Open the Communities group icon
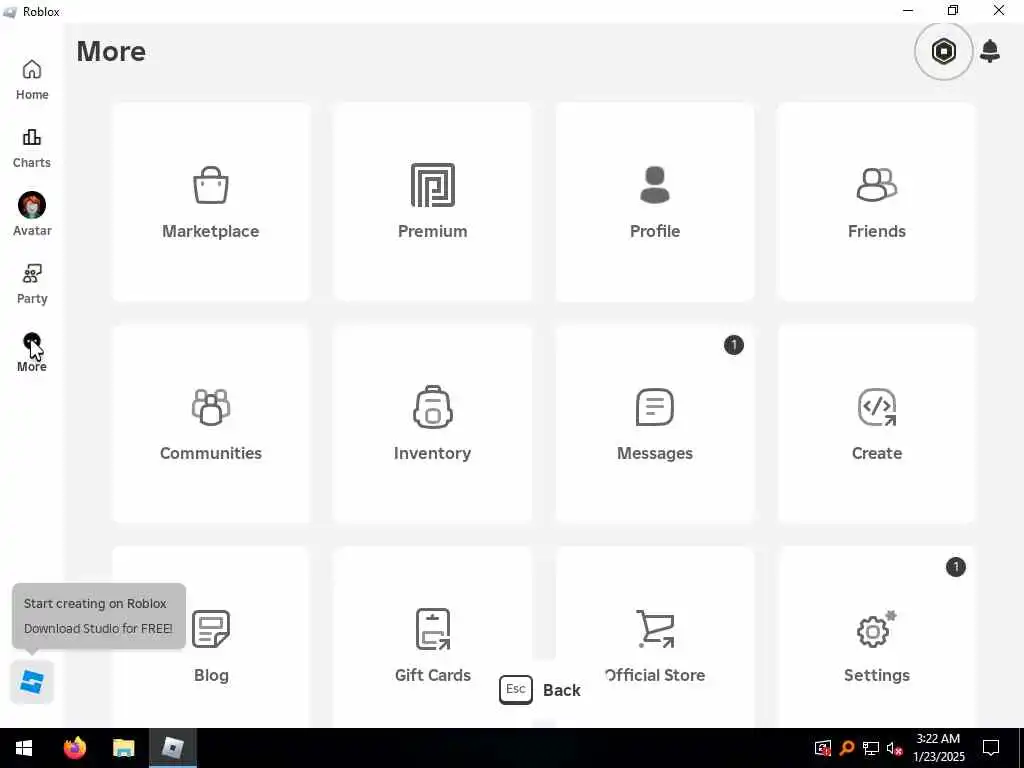 pyautogui.click(x=210, y=407)
